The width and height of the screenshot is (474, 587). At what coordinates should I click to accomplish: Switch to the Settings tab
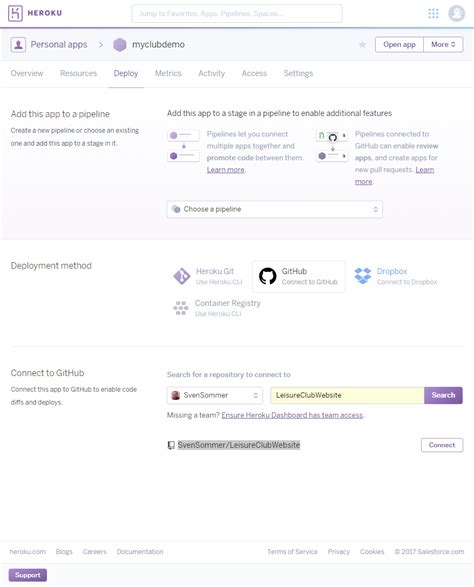pos(298,73)
